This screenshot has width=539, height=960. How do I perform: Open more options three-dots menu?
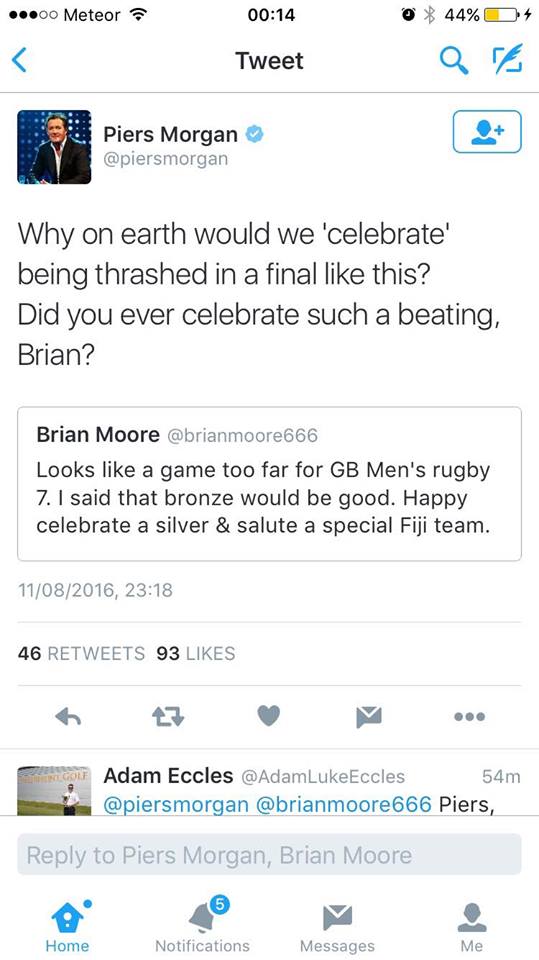470,716
